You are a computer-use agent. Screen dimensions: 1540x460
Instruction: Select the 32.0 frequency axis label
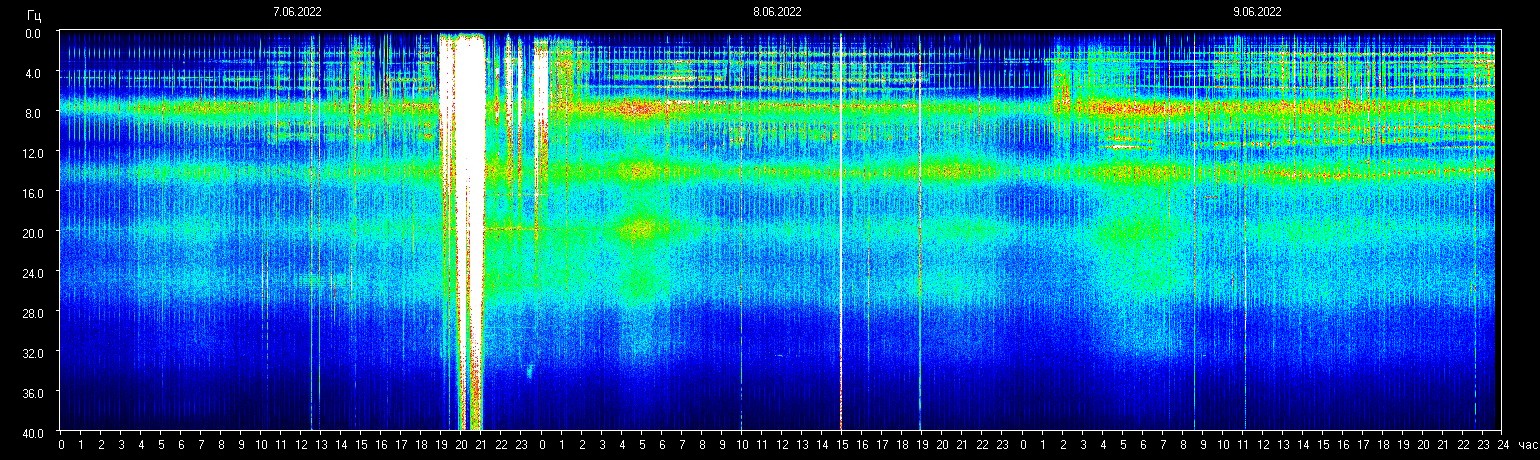(31, 353)
